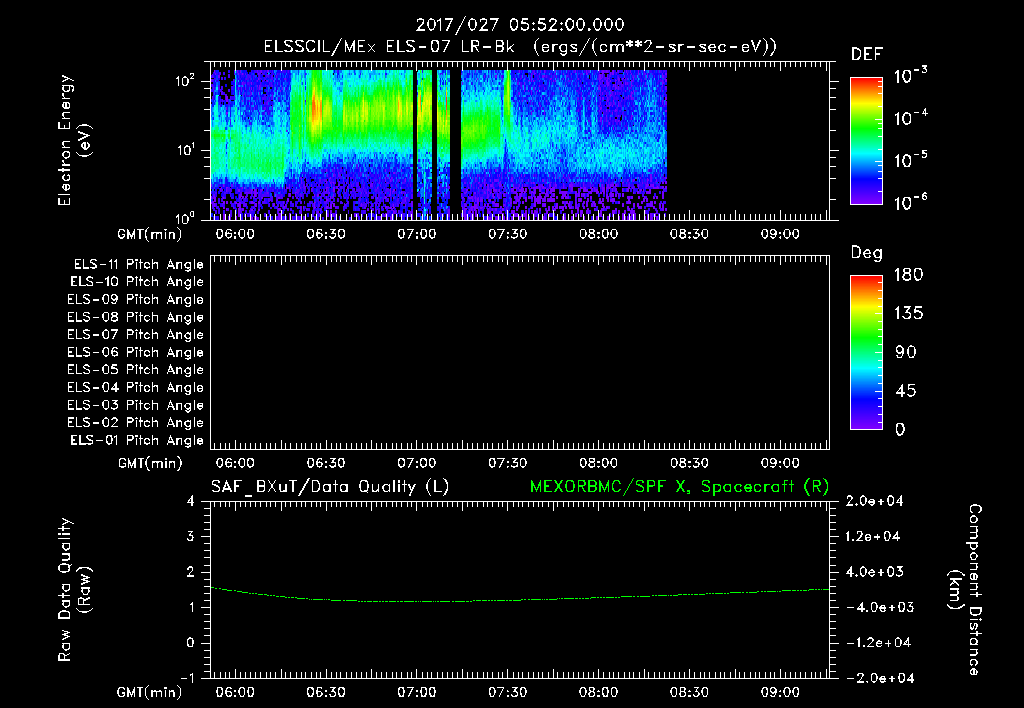Select the ELS-06 Pitch Angle row label
Image resolution: width=1024 pixels, height=708 pixels.
point(135,353)
